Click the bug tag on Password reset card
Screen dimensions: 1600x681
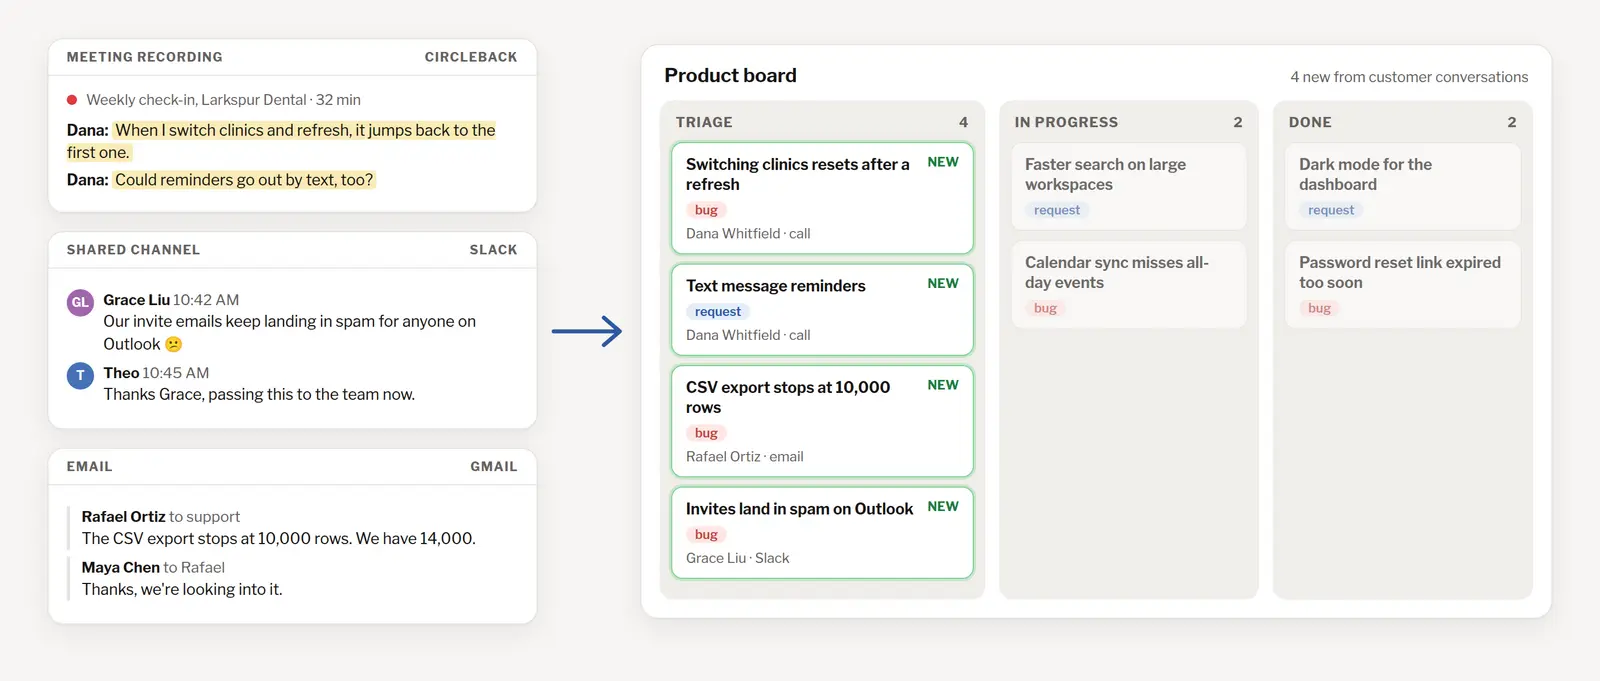click(1319, 308)
